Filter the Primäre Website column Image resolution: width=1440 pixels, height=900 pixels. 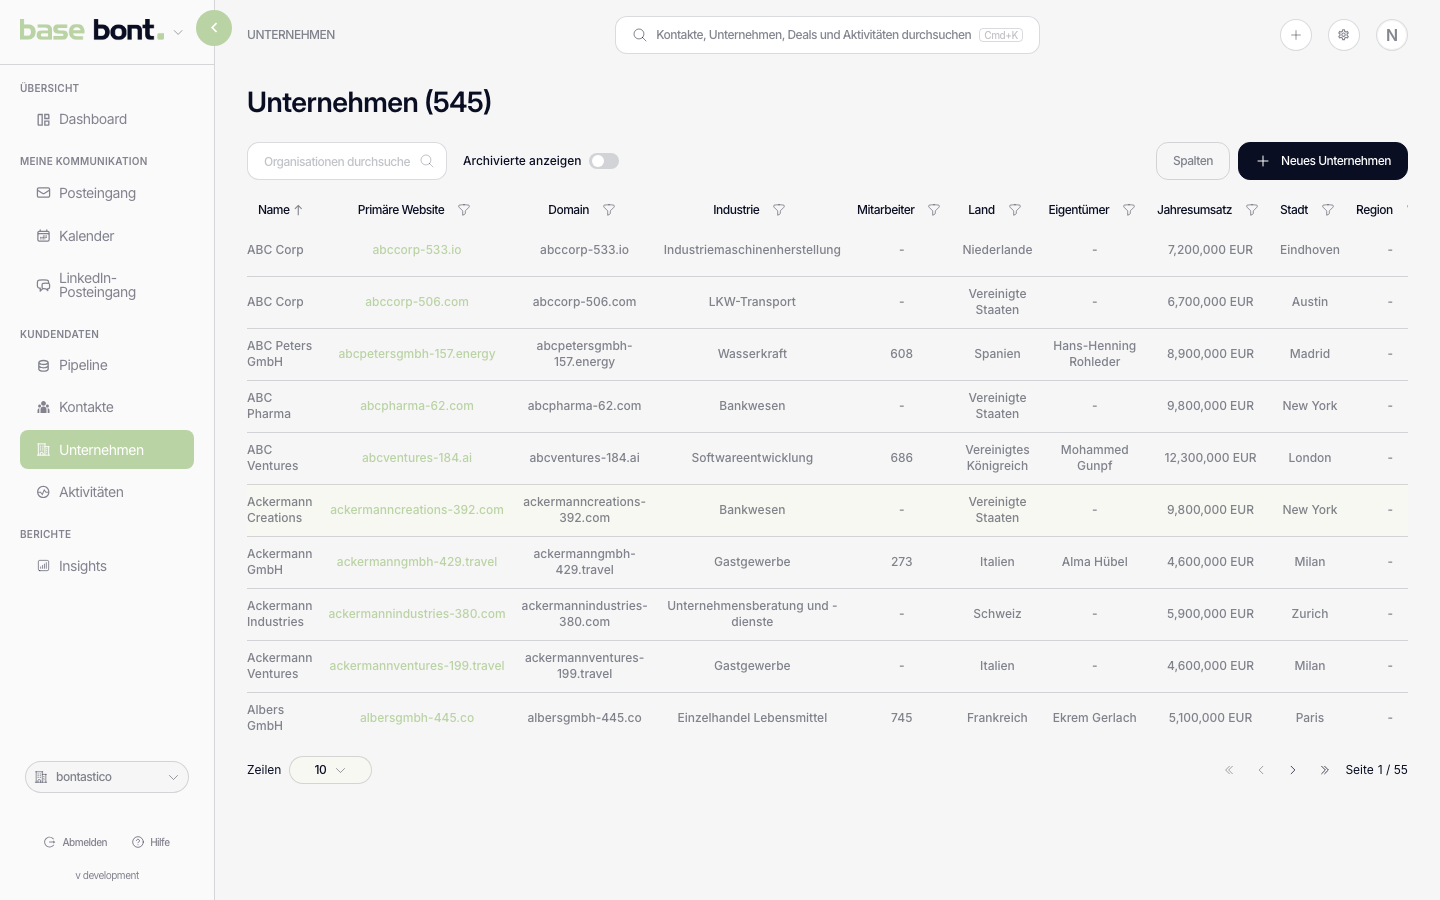click(x=464, y=210)
